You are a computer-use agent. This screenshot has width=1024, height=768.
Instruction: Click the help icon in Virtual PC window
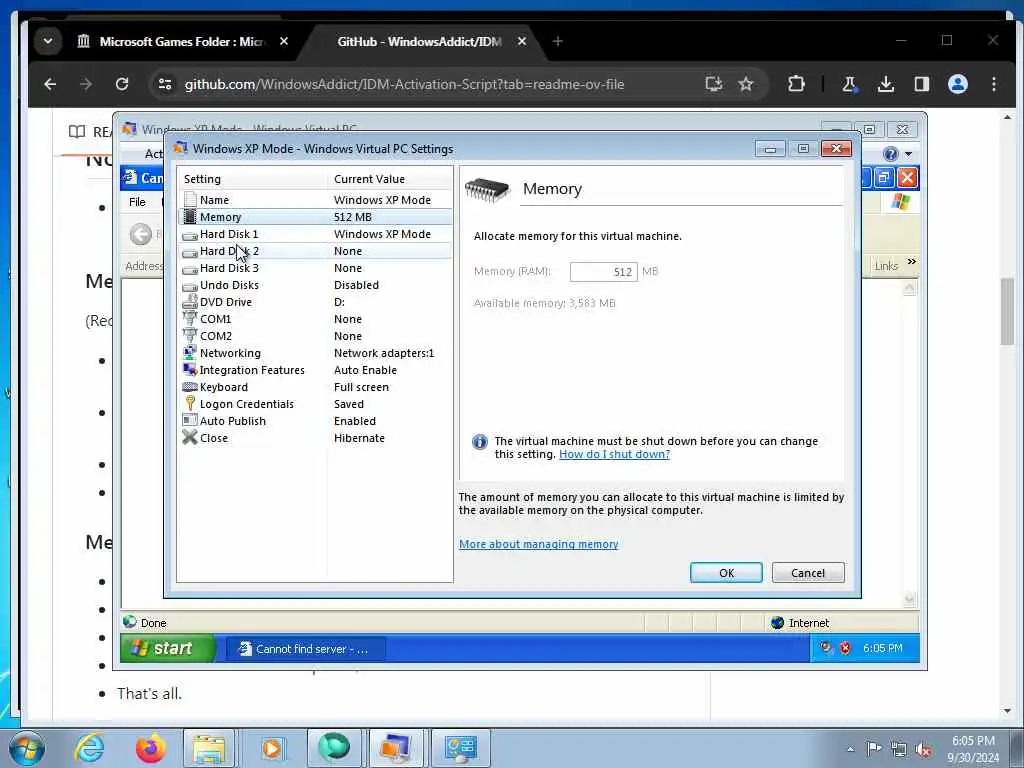pyautogui.click(x=890, y=154)
